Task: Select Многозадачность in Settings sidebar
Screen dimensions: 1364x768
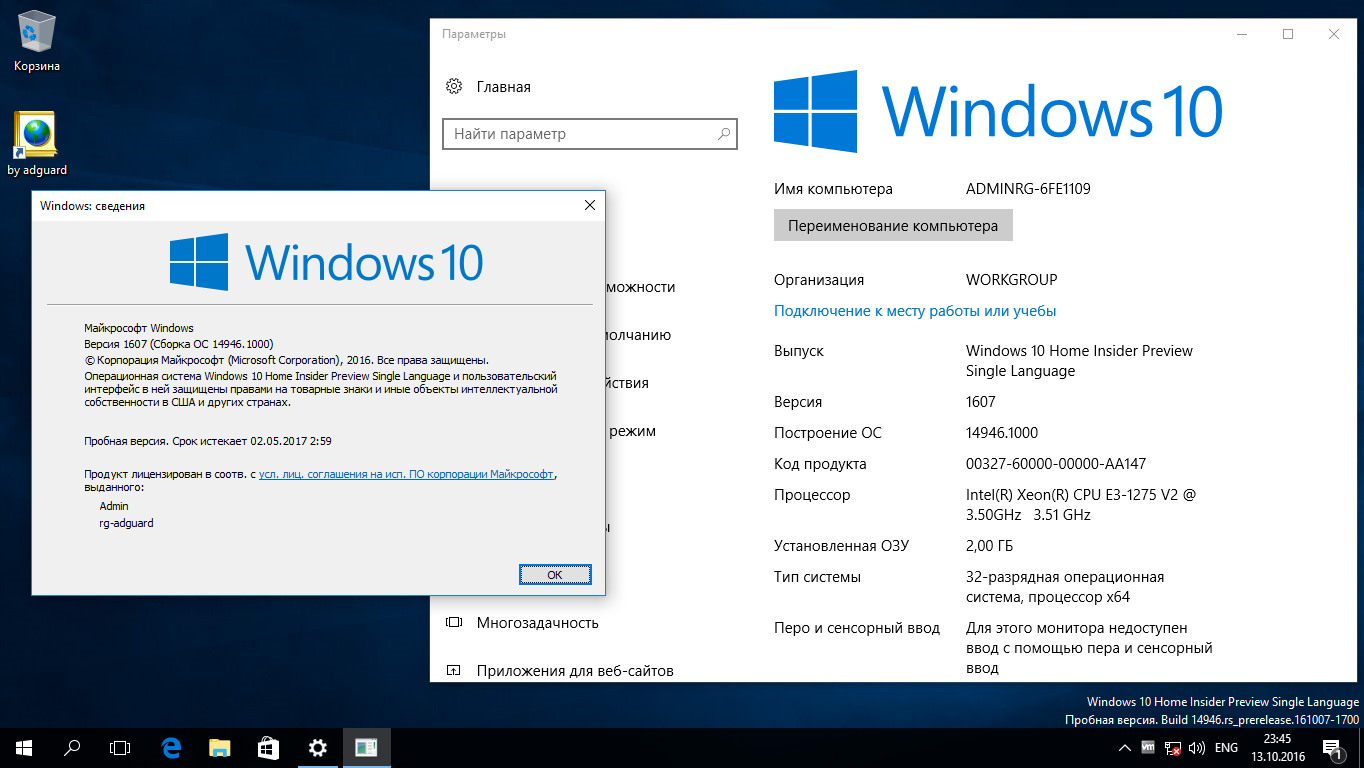Action: 538,622
